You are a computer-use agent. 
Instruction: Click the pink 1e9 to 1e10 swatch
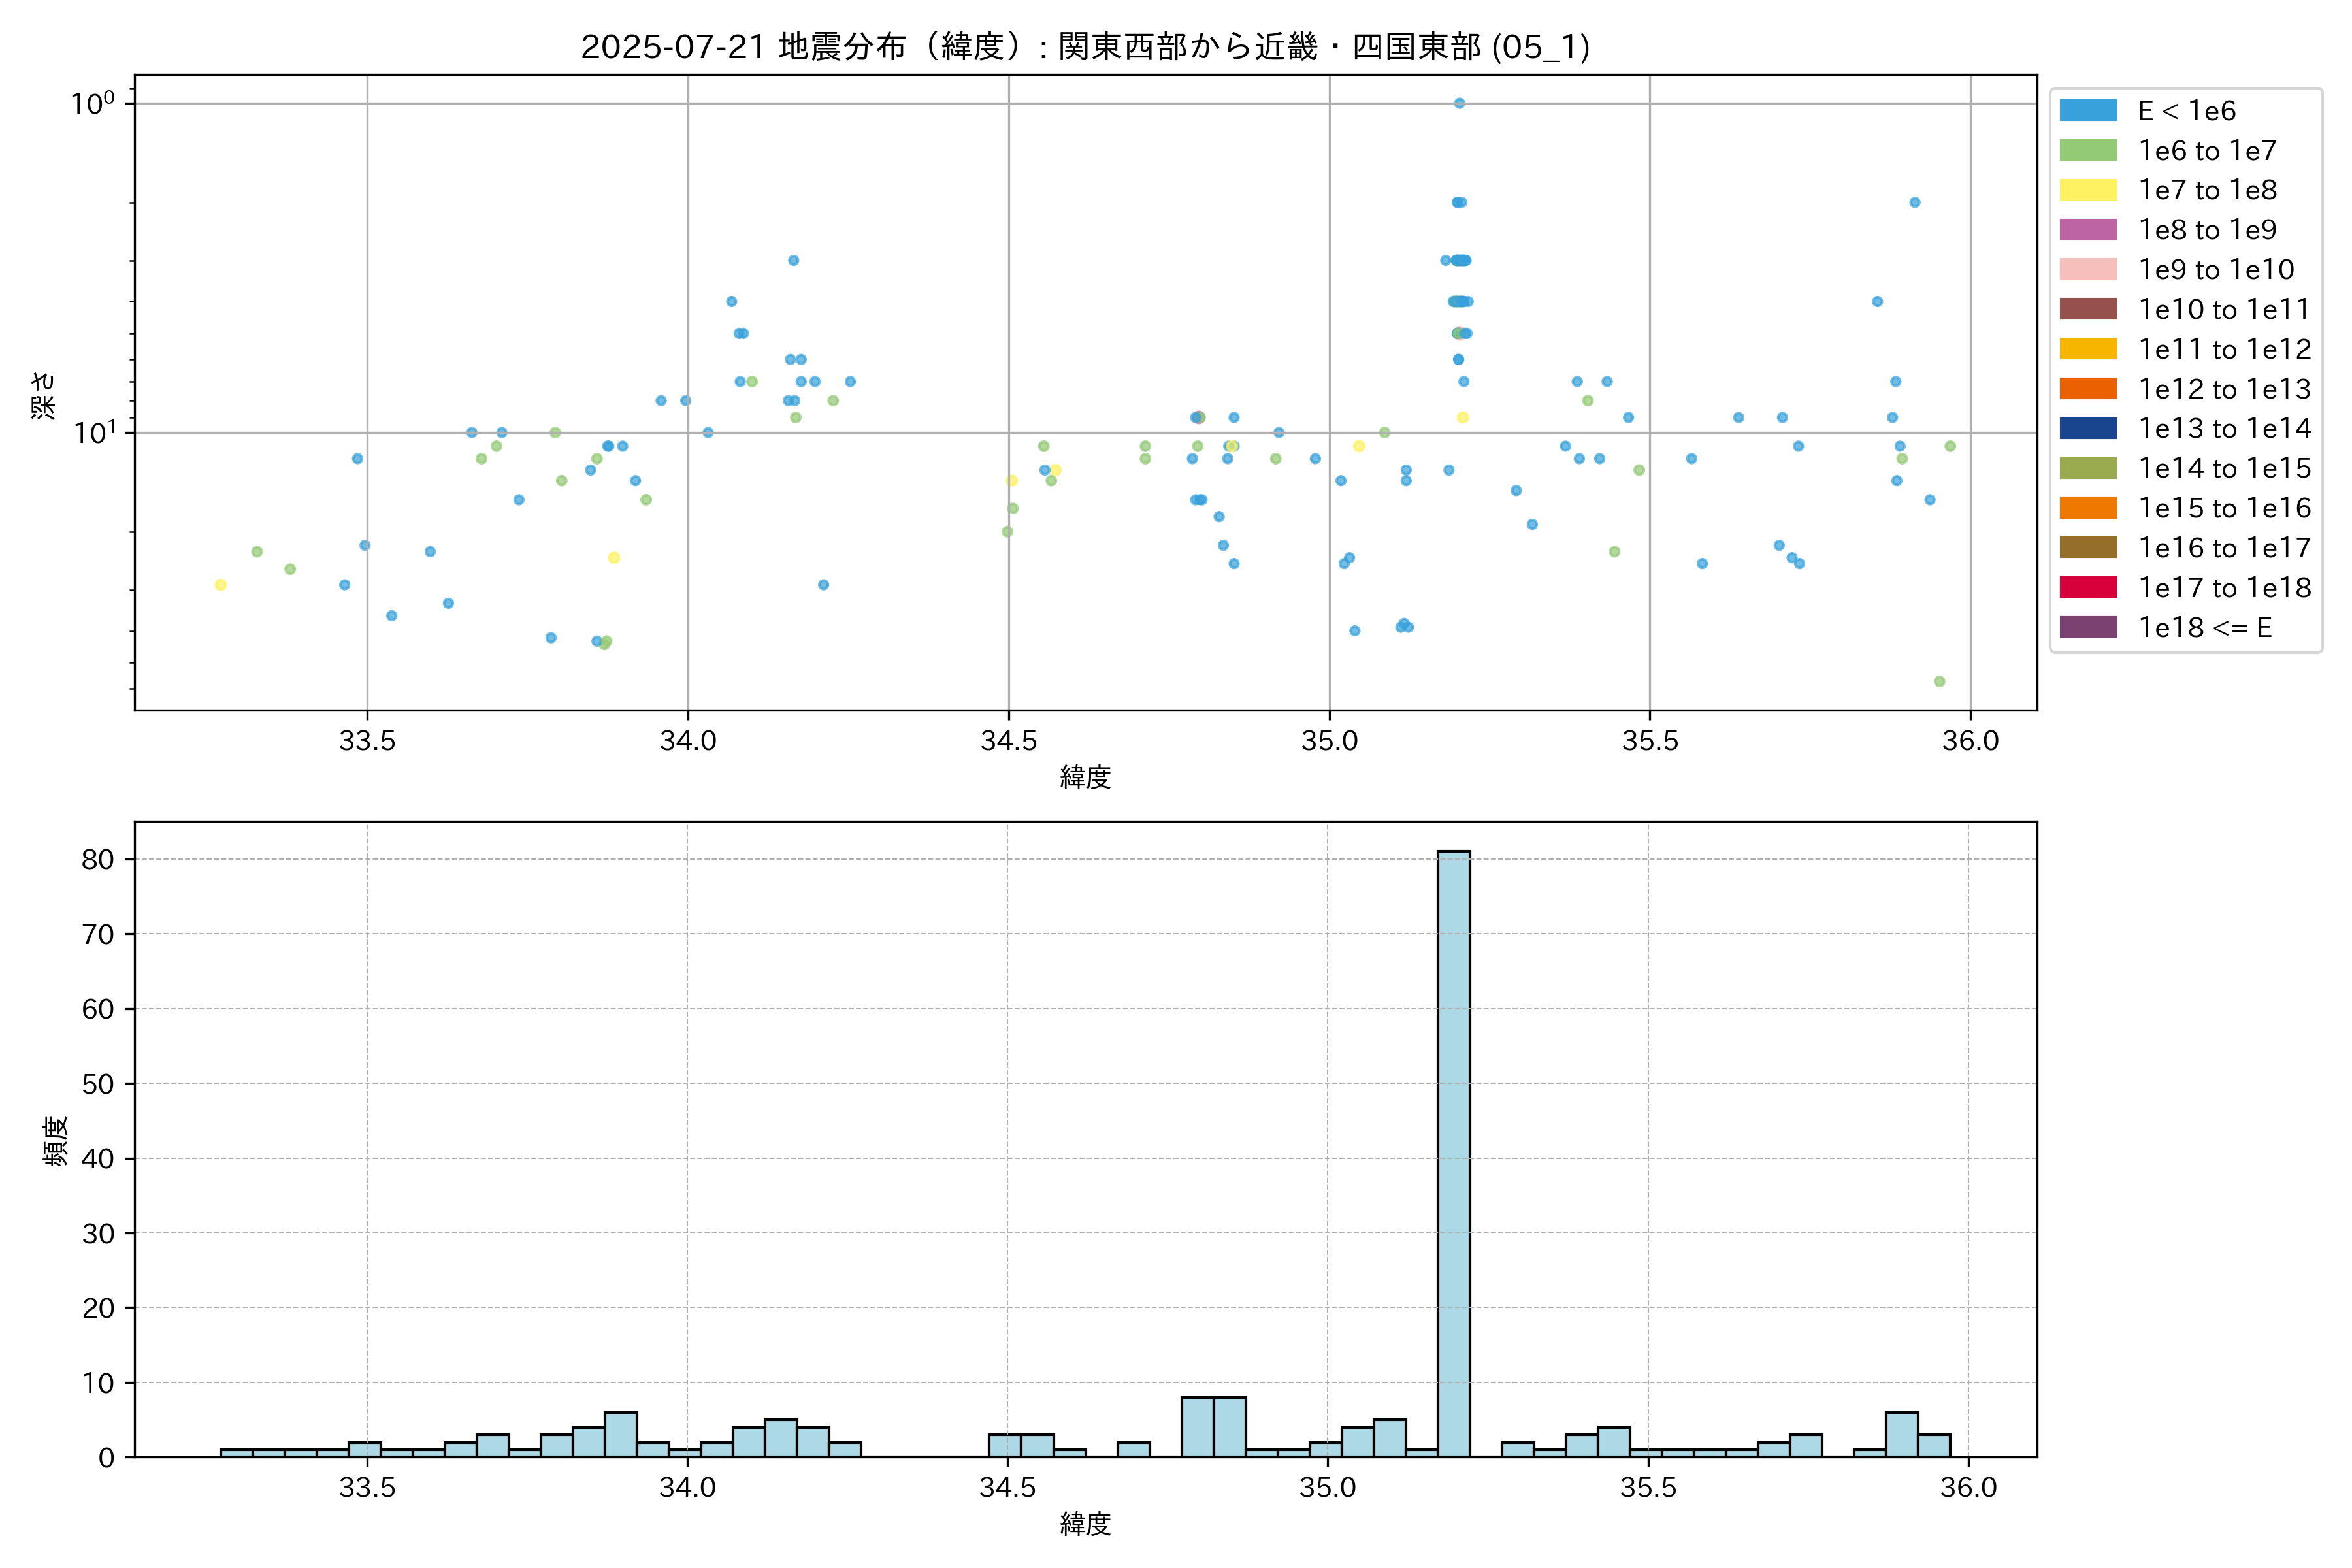[x=2088, y=269]
